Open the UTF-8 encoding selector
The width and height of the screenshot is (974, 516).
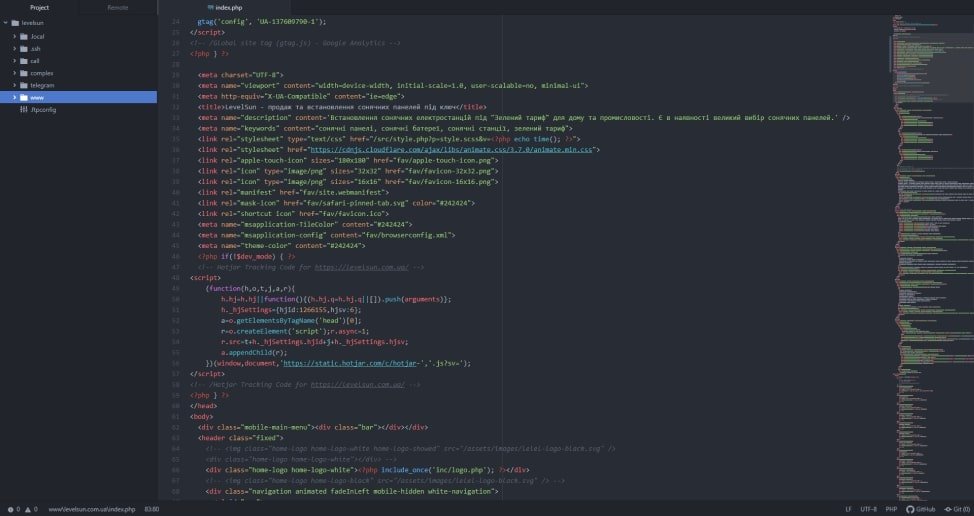[x=868, y=509]
